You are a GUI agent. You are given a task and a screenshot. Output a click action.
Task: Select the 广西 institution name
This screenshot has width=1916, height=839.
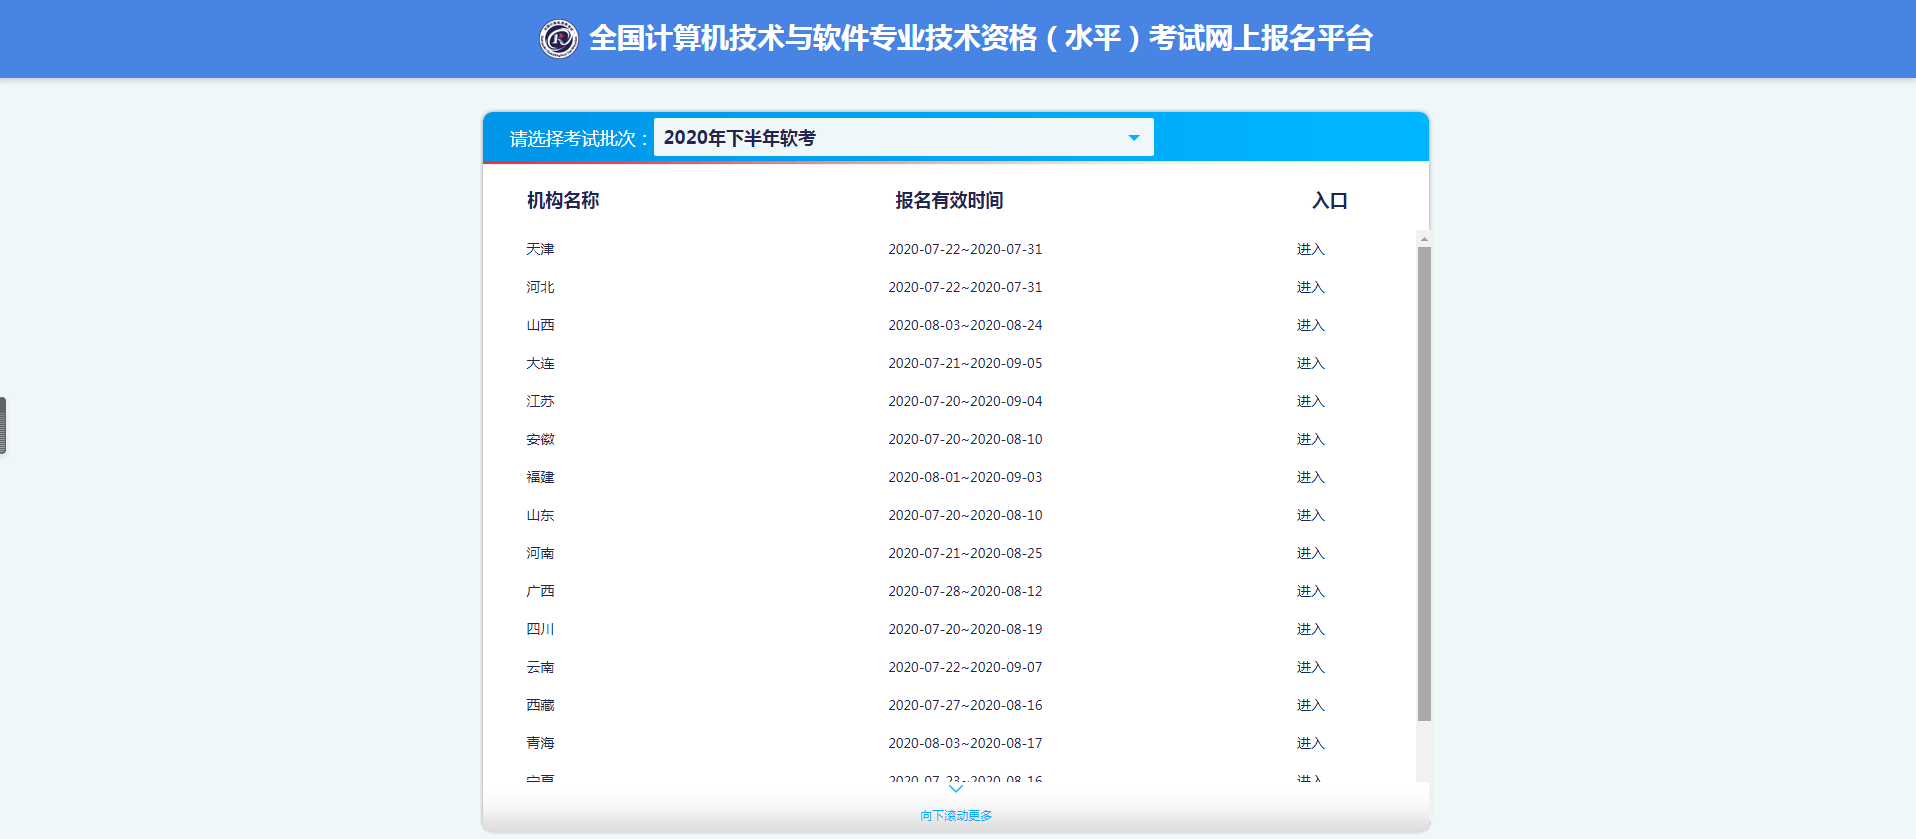[x=540, y=591]
